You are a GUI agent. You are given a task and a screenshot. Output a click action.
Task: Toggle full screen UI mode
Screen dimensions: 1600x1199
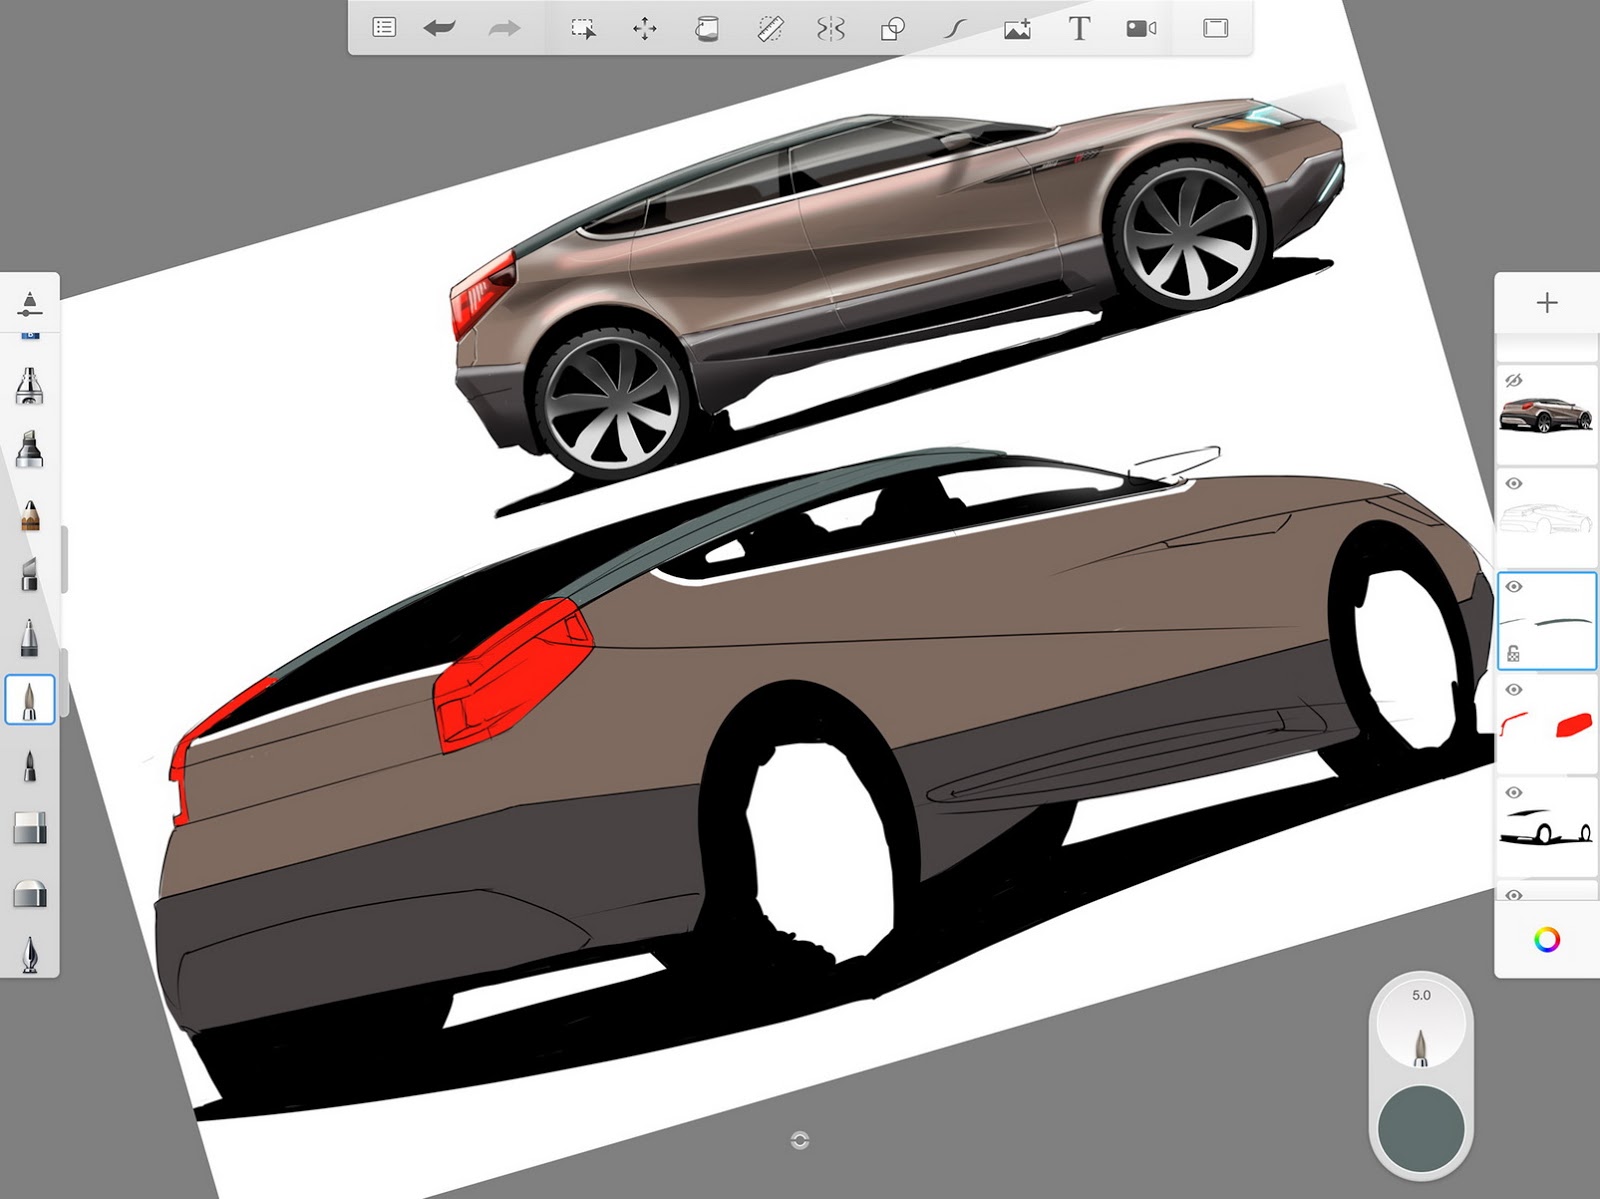tap(1215, 28)
